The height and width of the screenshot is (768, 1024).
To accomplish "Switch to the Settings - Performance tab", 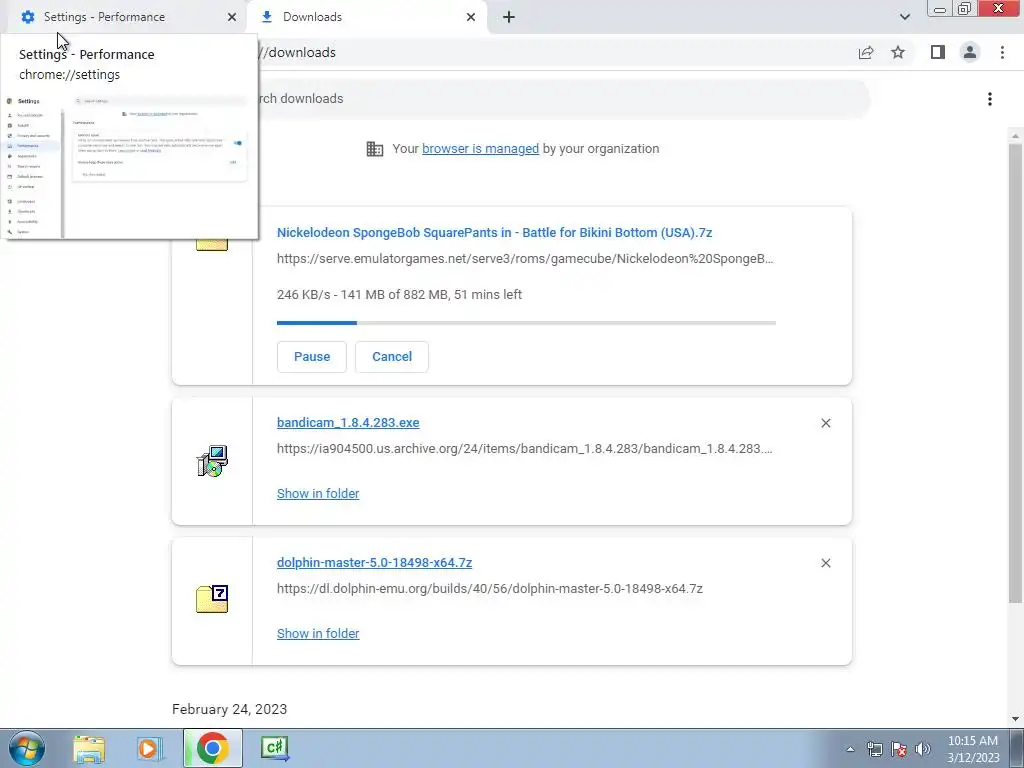I will point(127,17).
